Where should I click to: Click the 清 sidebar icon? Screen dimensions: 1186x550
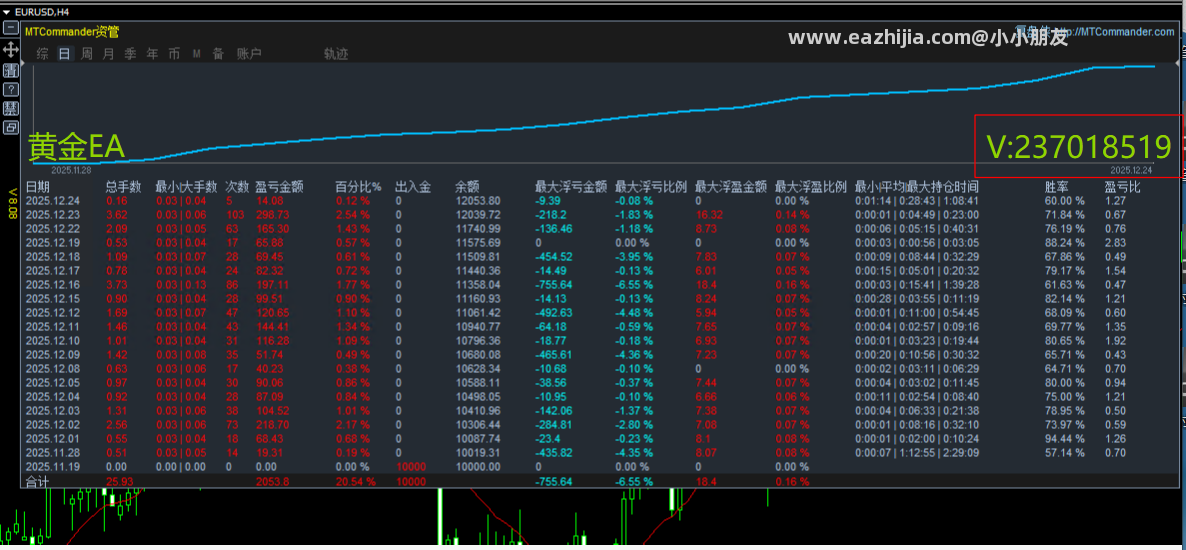pyautogui.click(x=11, y=70)
